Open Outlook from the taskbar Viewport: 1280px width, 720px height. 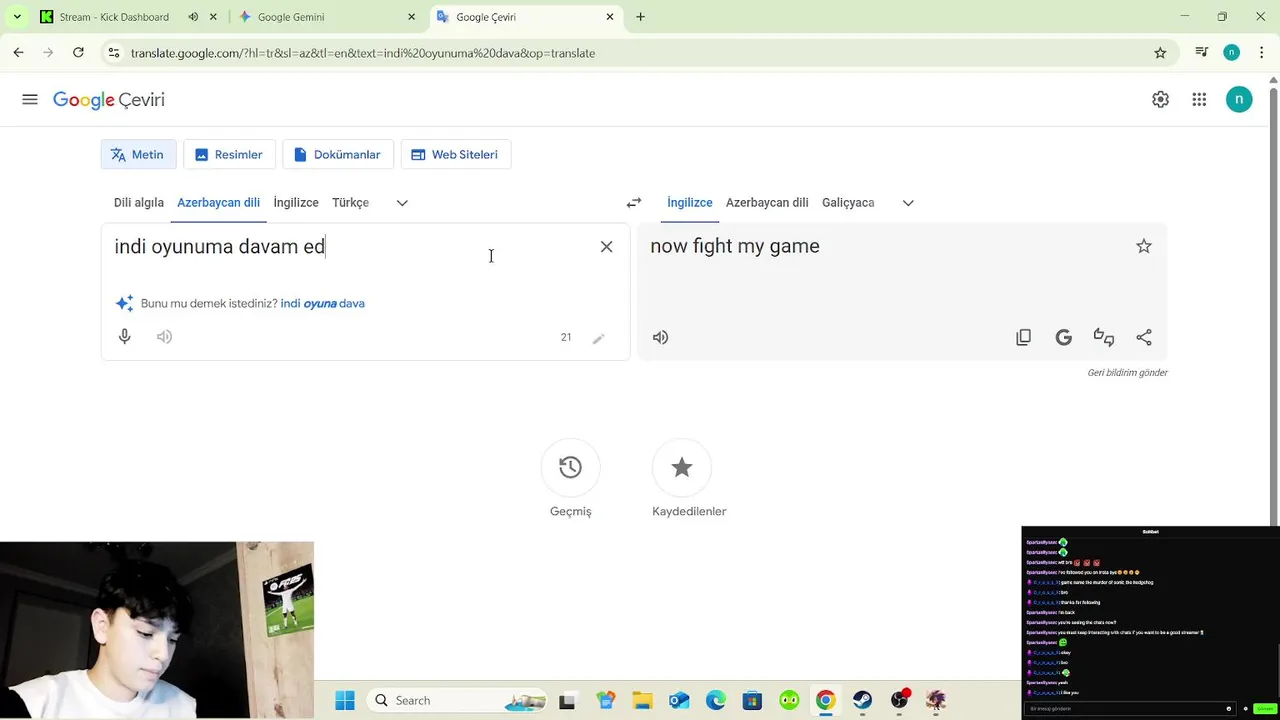679,701
